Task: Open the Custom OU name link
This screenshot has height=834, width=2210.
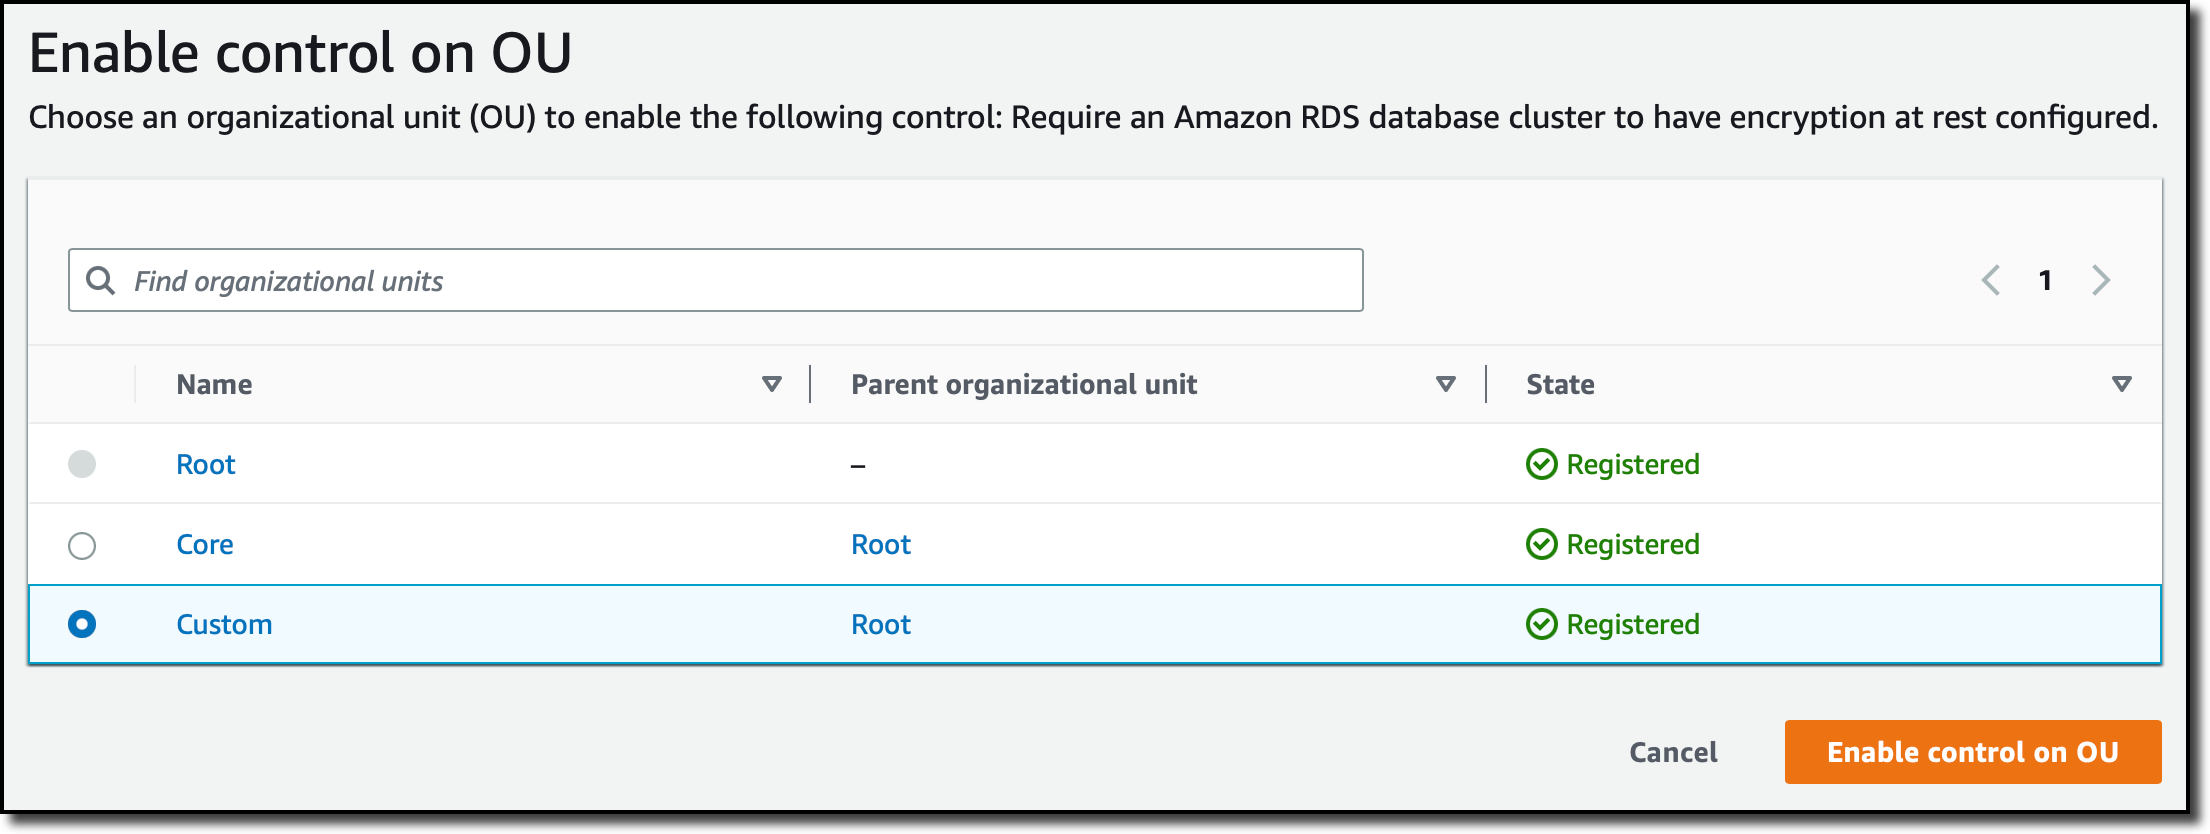Action: coord(224,624)
